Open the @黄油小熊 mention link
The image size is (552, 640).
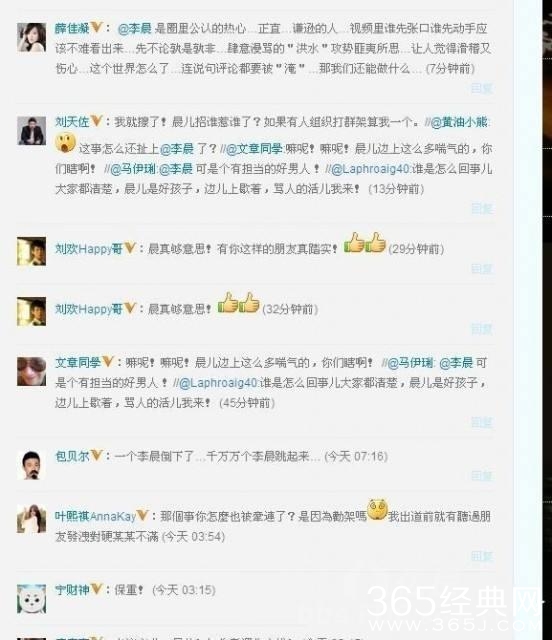point(459,122)
